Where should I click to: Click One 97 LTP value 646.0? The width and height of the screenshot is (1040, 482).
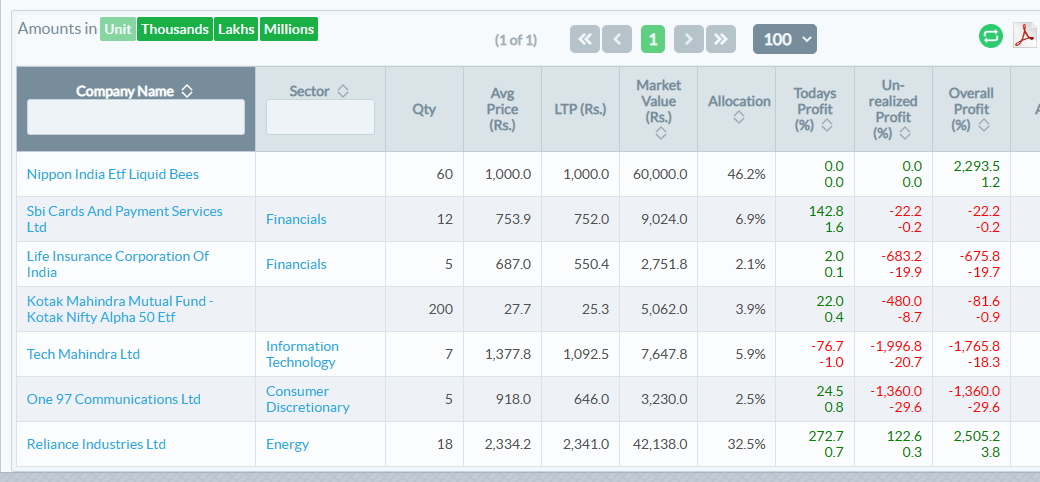pyautogui.click(x=592, y=400)
